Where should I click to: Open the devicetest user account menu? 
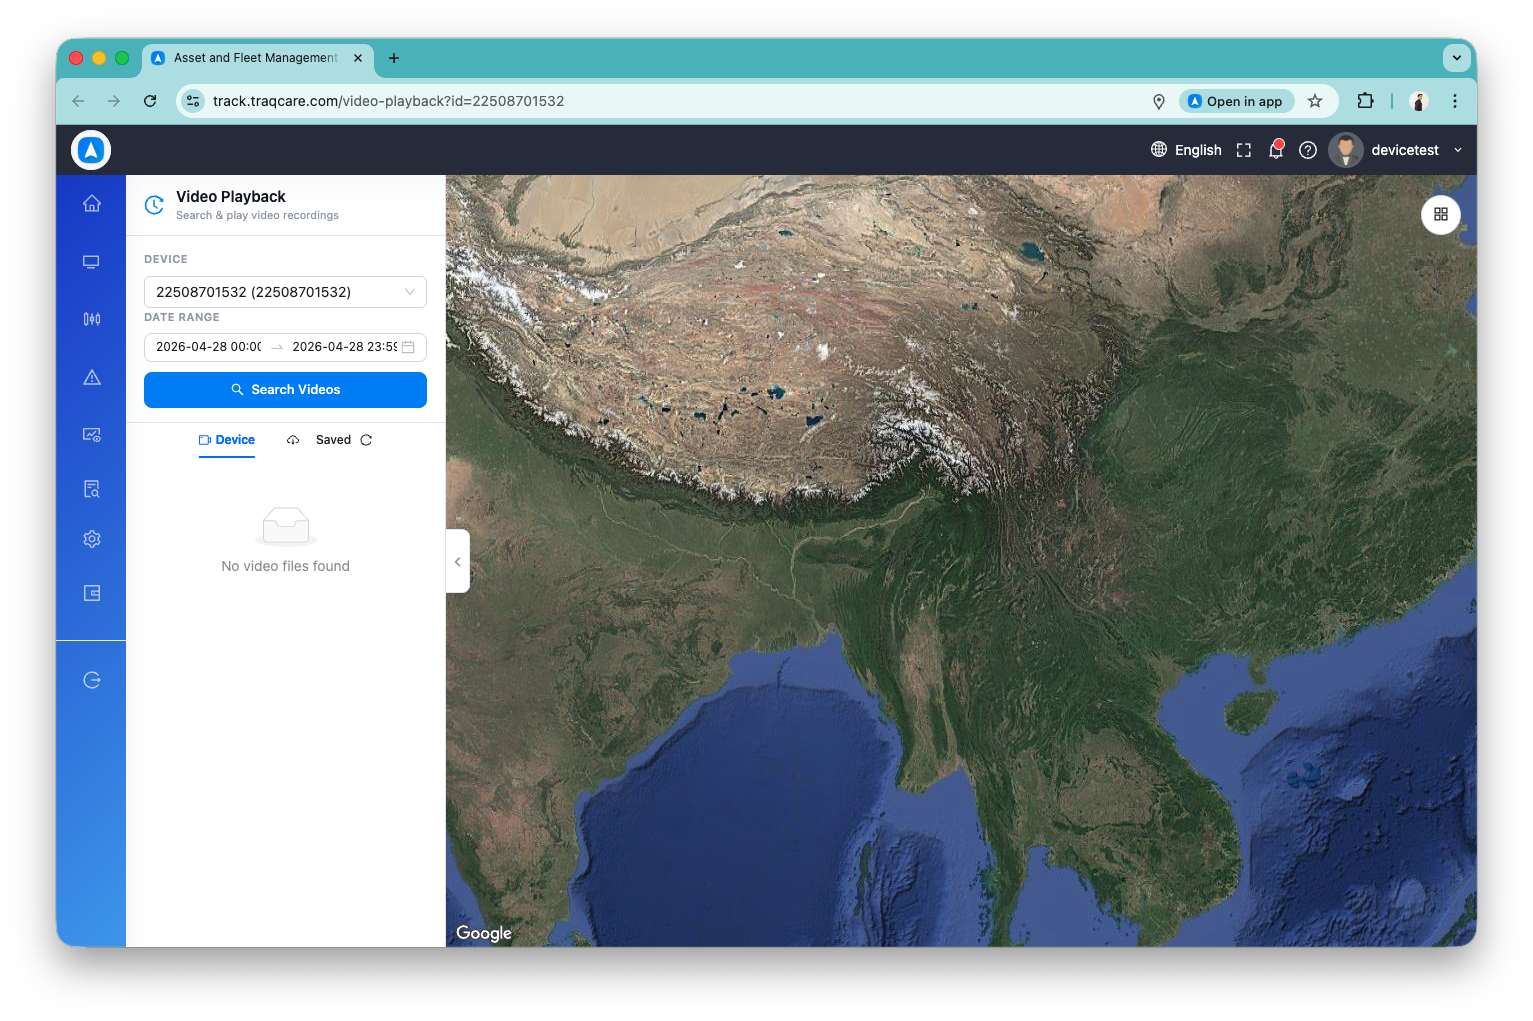[x=1396, y=150]
